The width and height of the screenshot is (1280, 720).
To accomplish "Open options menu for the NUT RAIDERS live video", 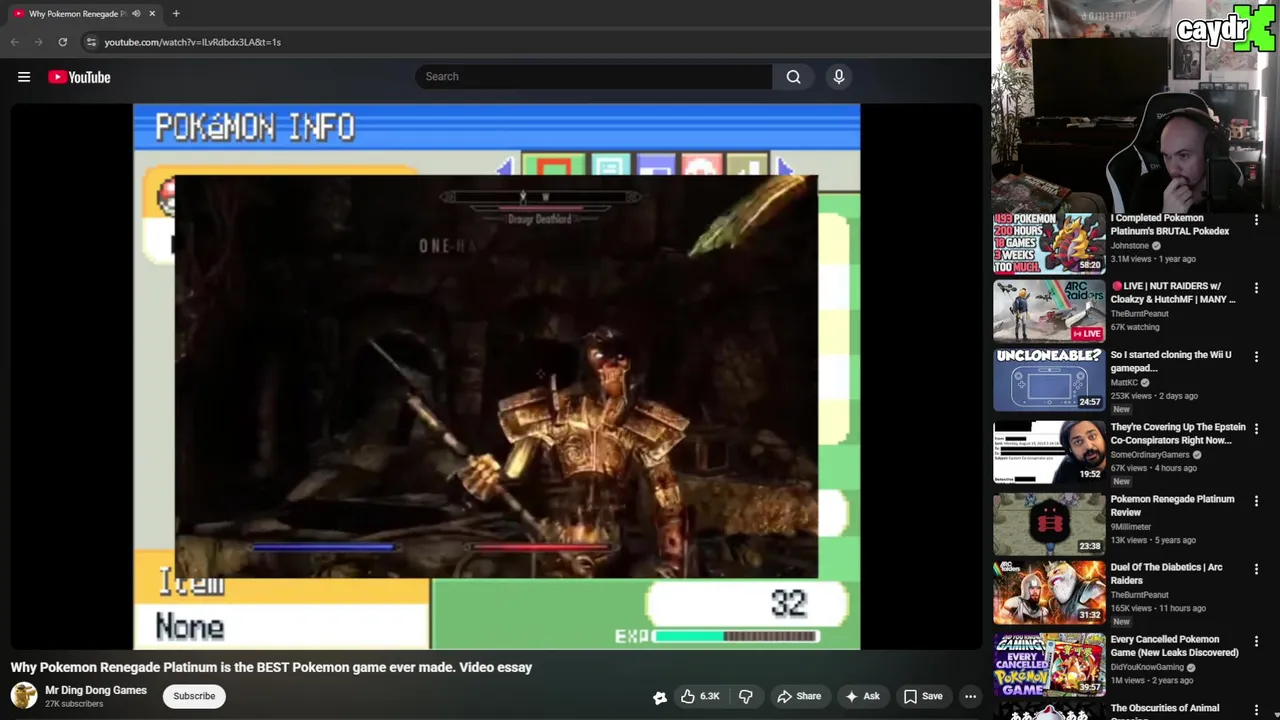I will pos(1256,288).
